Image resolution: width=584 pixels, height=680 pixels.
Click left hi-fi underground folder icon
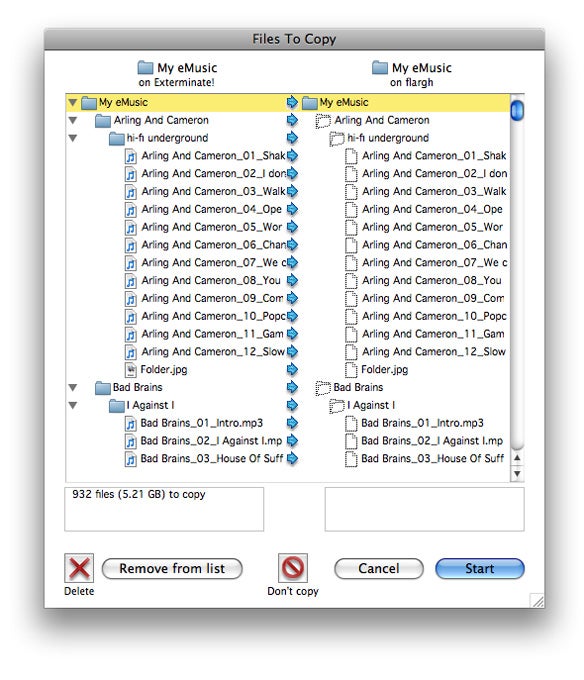pyautogui.click(x=117, y=138)
